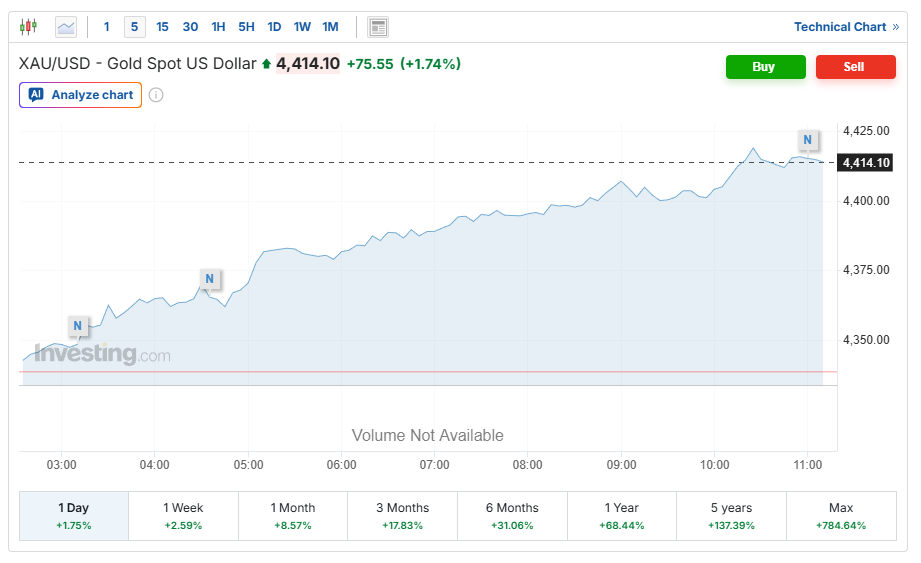Select the 15 minute interval
921x563 pixels.
[x=162, y=27]
